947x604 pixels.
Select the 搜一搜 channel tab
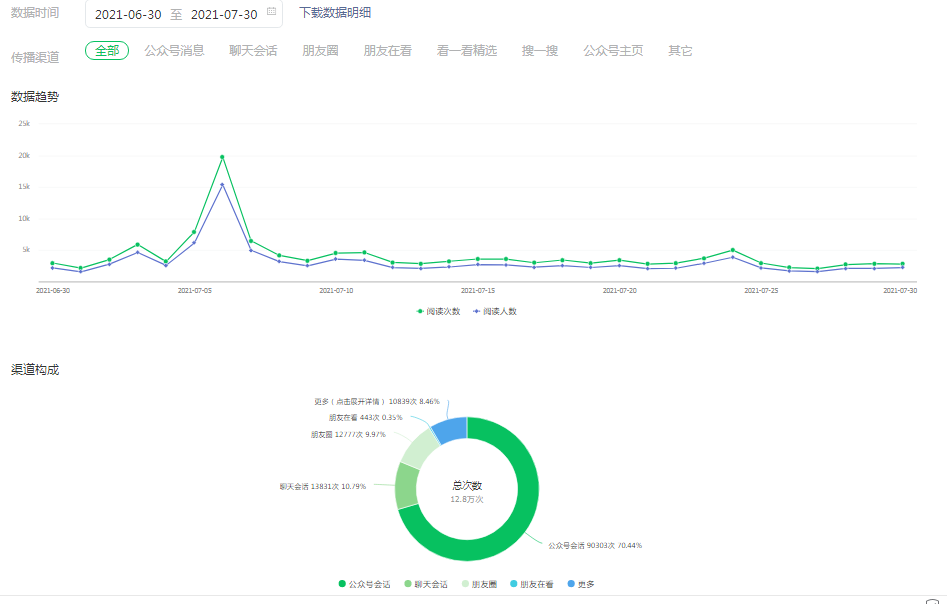(540, 51)
